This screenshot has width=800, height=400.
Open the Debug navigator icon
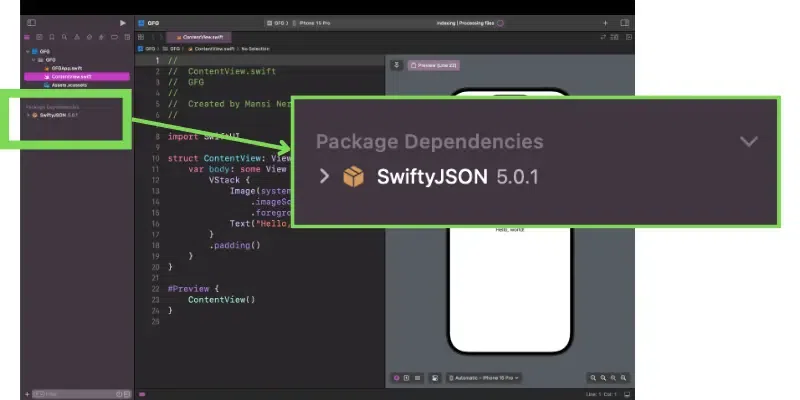[102, 37]
